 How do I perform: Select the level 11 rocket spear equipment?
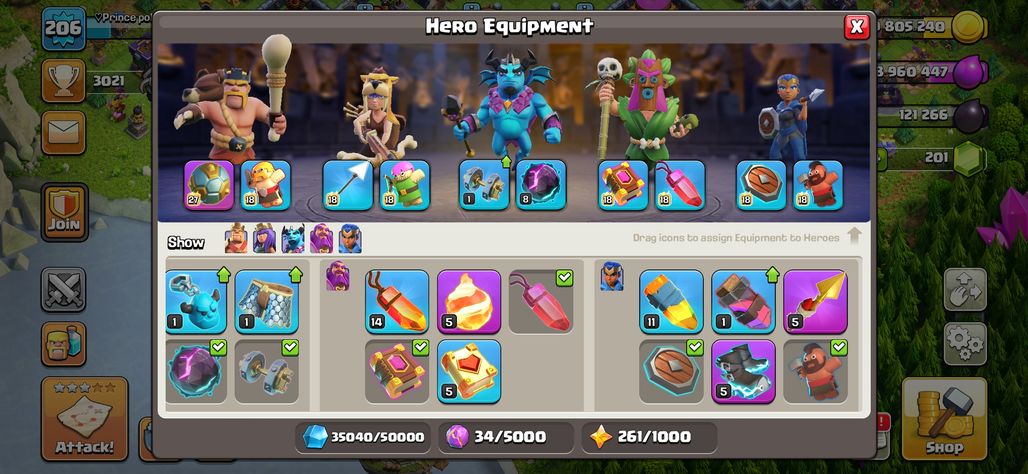(x=671, y=302)
